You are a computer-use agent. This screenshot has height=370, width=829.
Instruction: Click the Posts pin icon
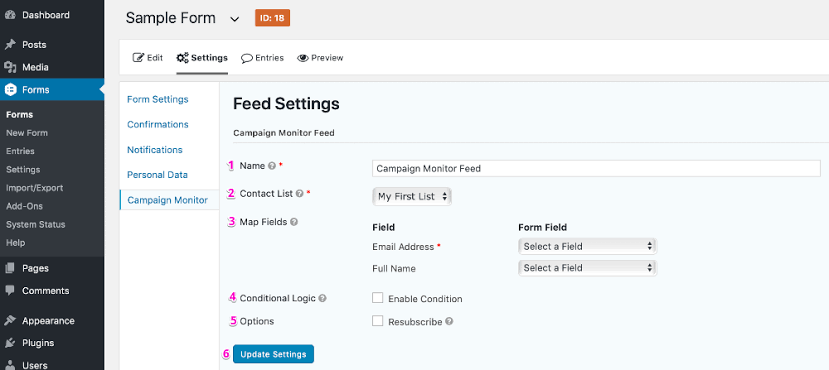10,45
